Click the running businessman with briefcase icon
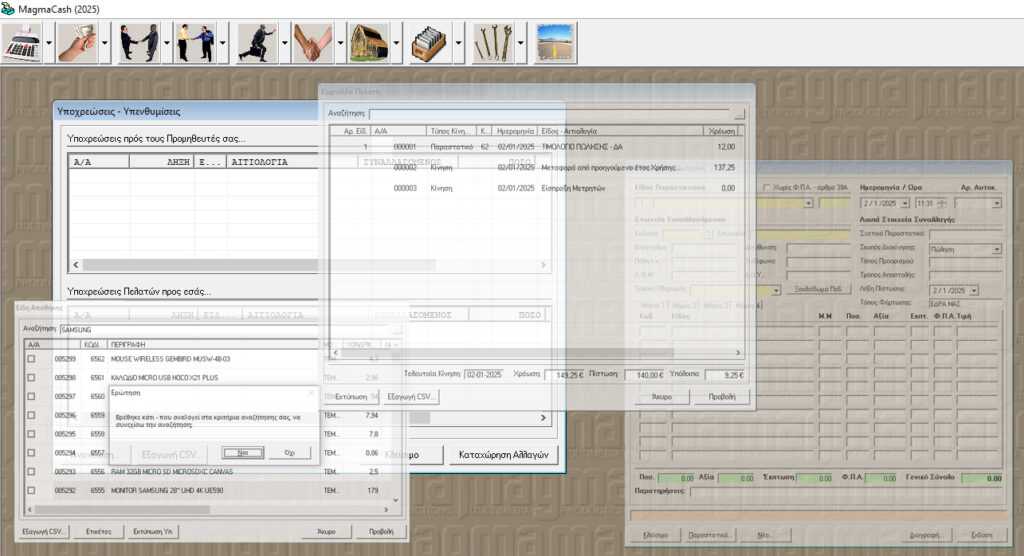 click(257, 43)
